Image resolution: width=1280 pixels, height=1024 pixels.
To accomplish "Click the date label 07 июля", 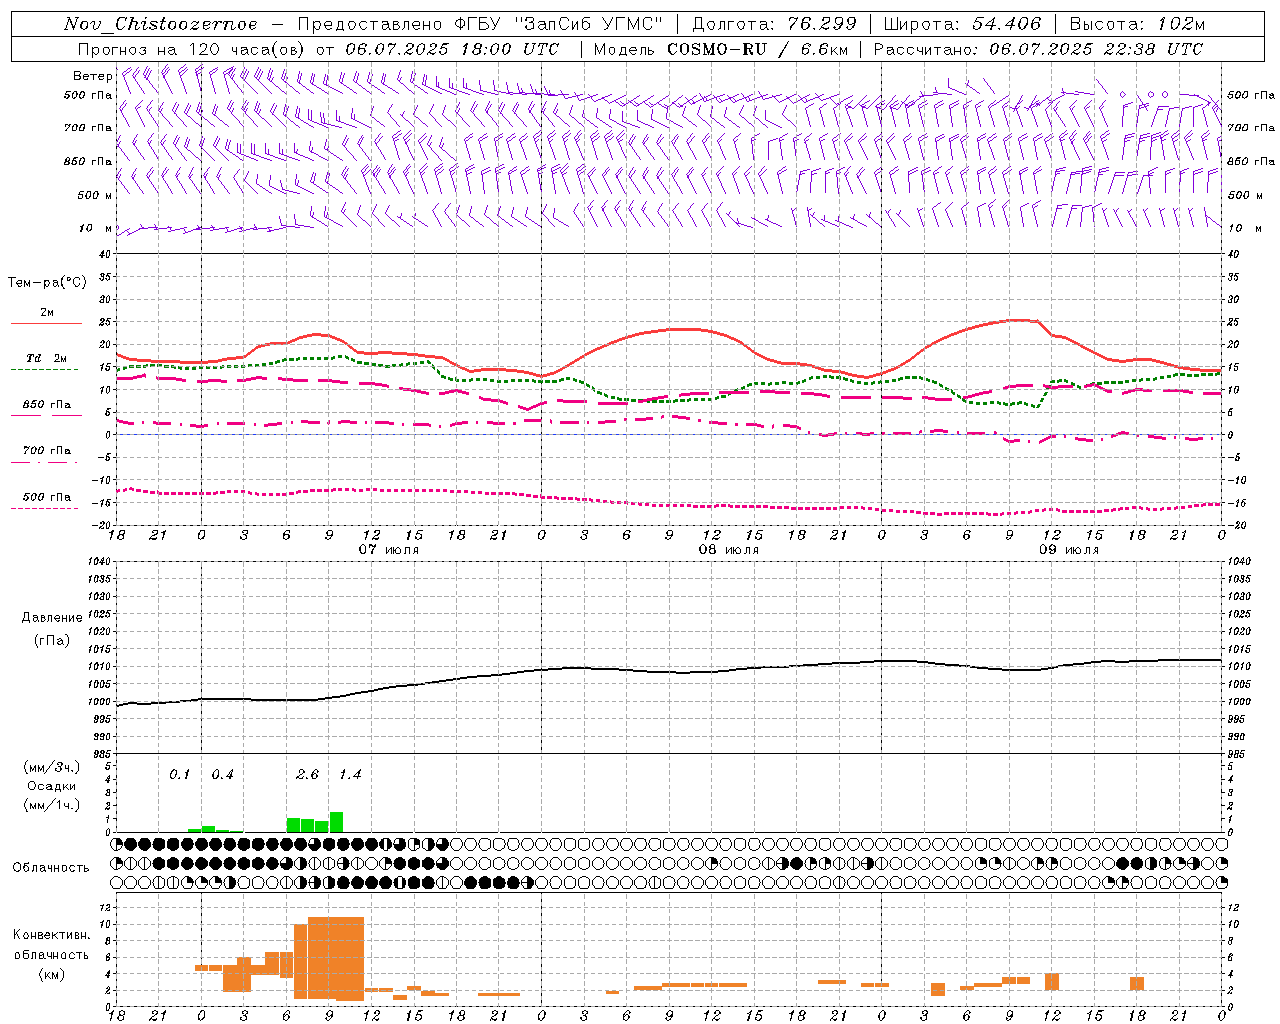I will coord(389,550).
